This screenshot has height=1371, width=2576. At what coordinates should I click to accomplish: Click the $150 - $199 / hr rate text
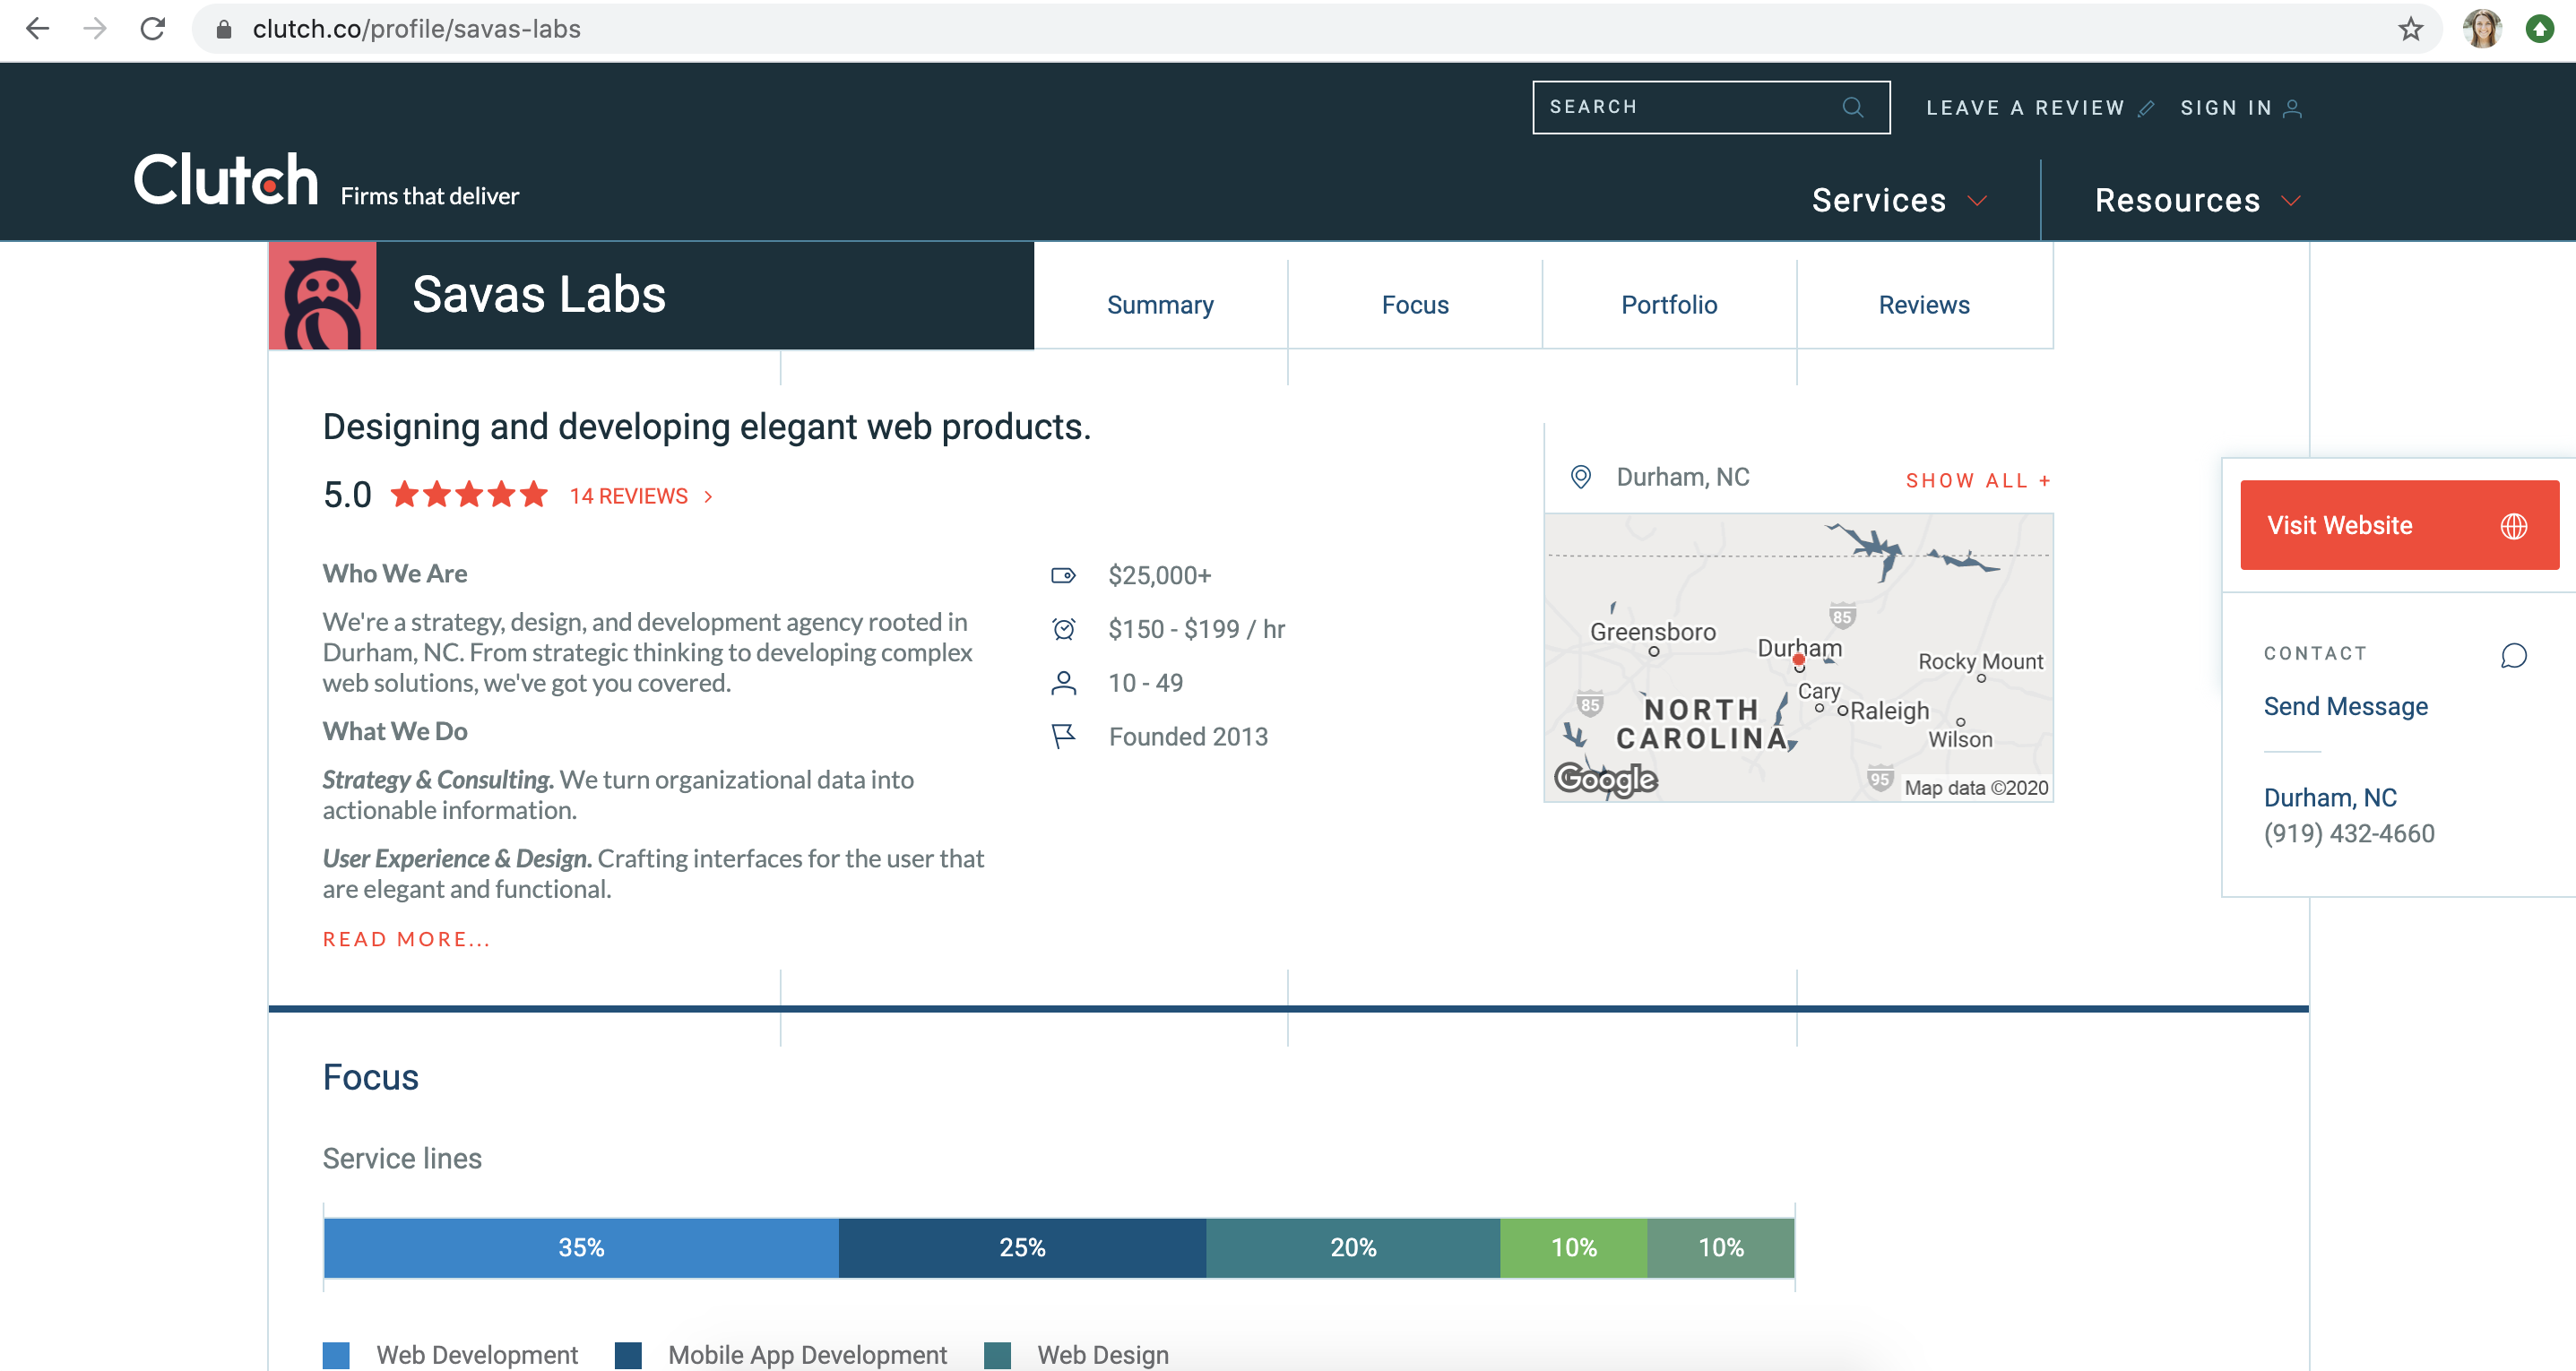(1196, 629)
